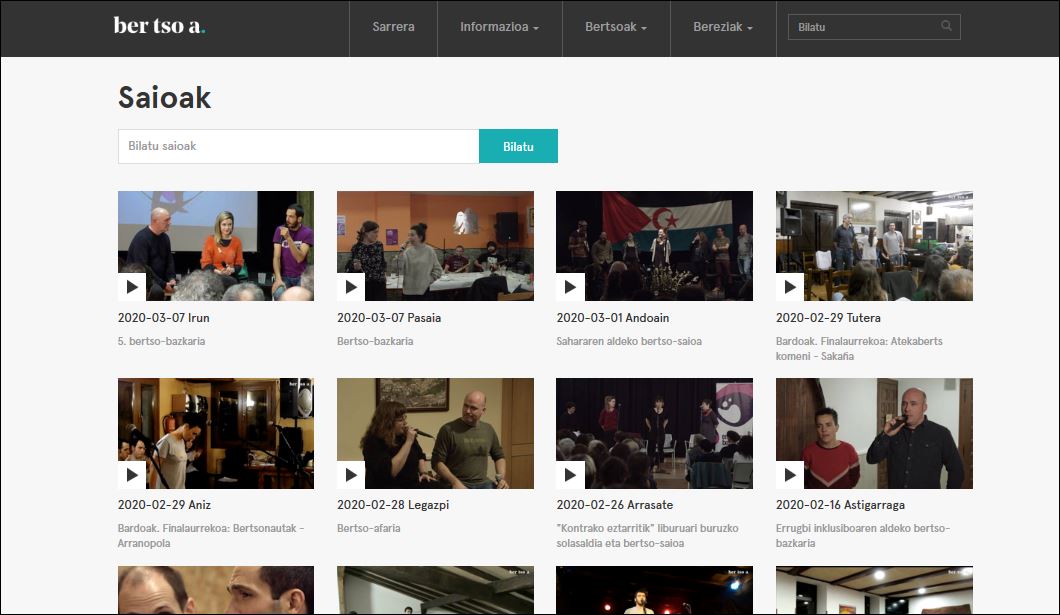Click the 'Bertso-bazkaria' description under Pasaia
1060x615 pixels.
375,341
